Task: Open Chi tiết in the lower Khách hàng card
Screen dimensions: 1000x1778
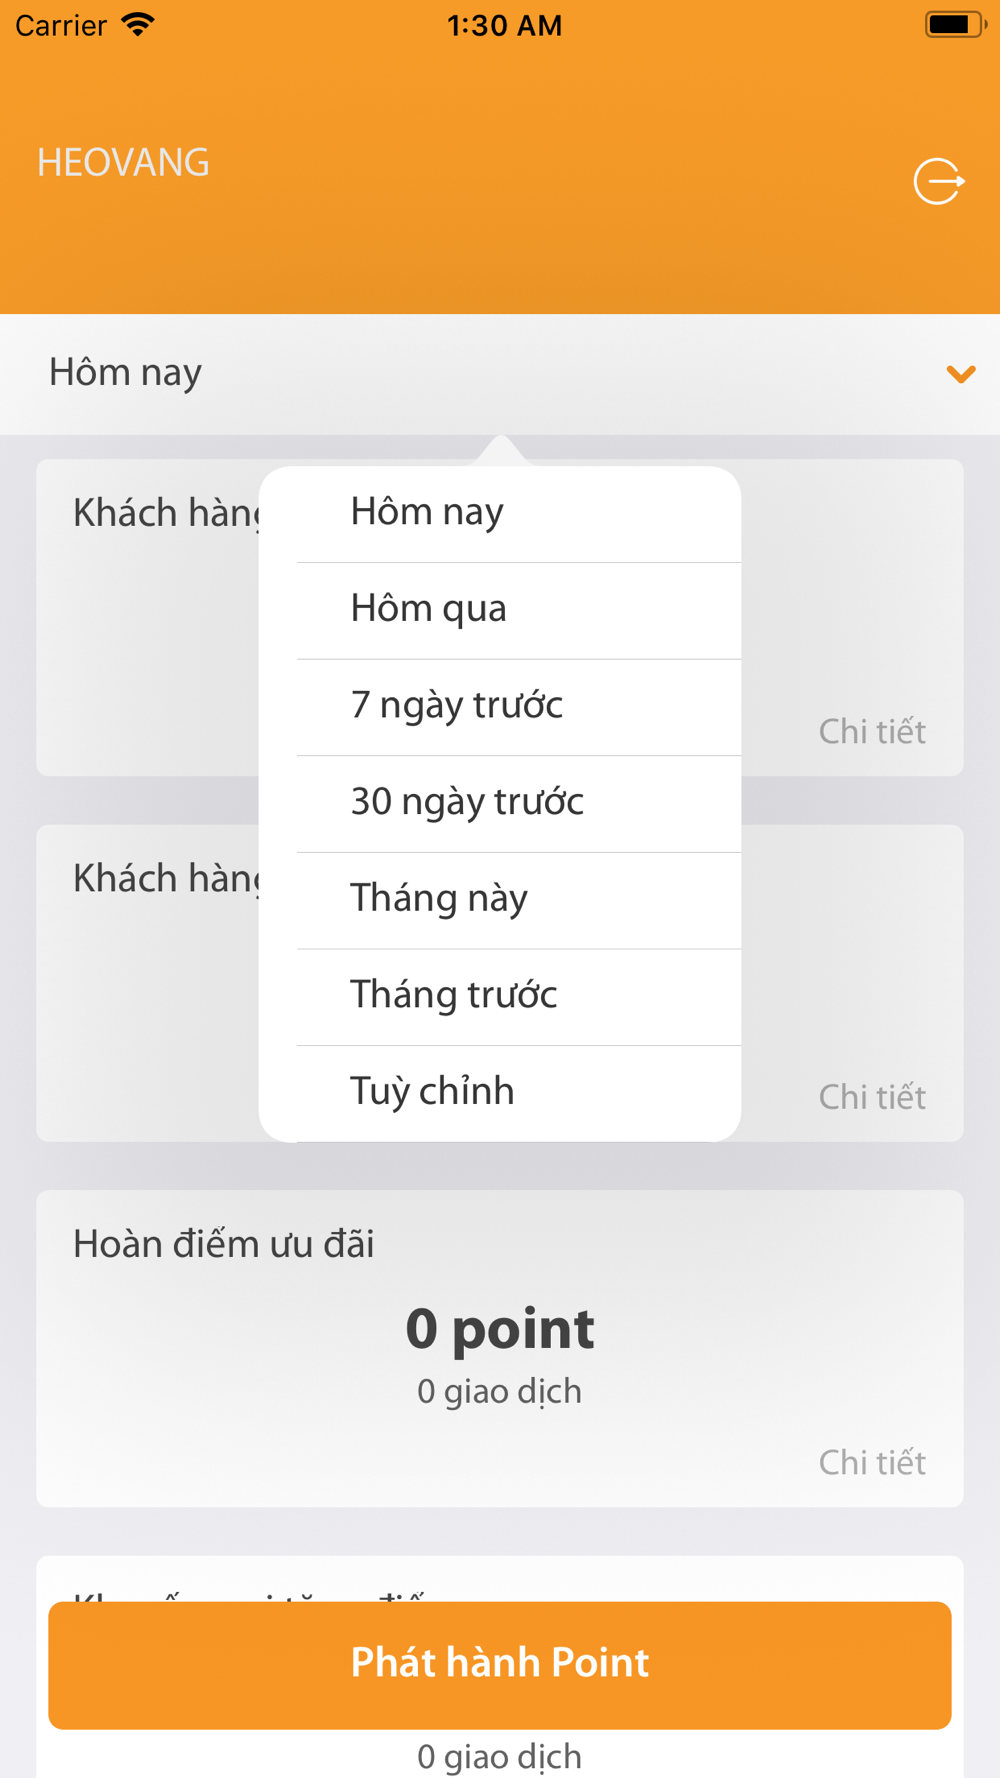Action: tap(872, 1098)
